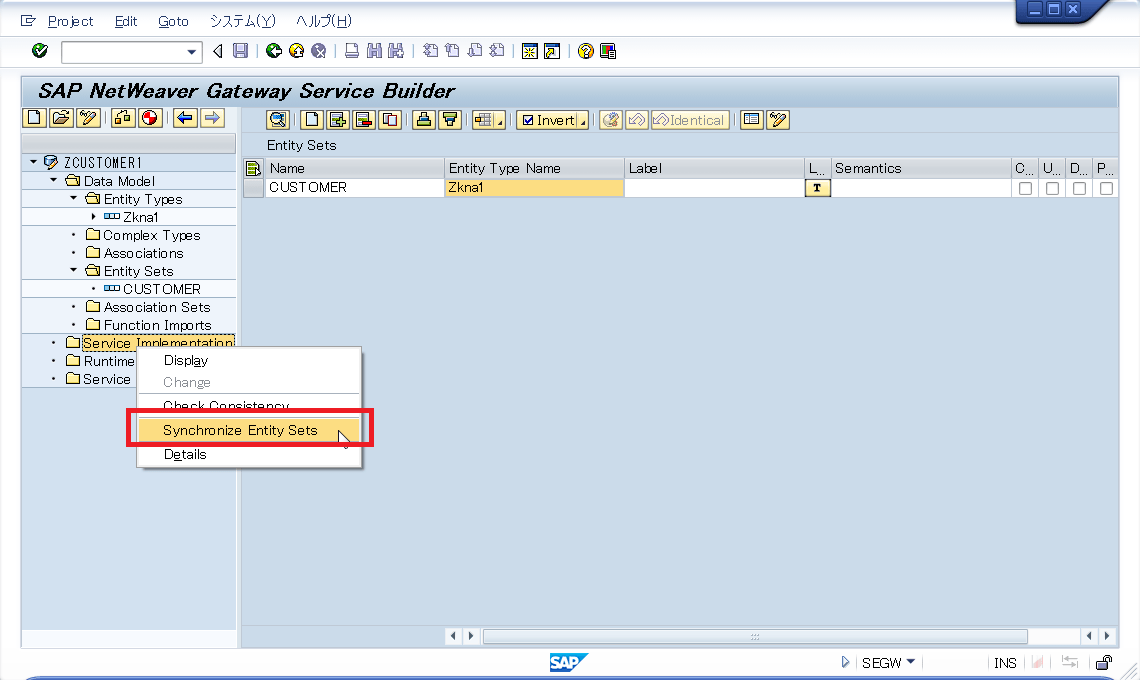Toggle the Invert checkbox button
1140x680 pixels.
548,120
